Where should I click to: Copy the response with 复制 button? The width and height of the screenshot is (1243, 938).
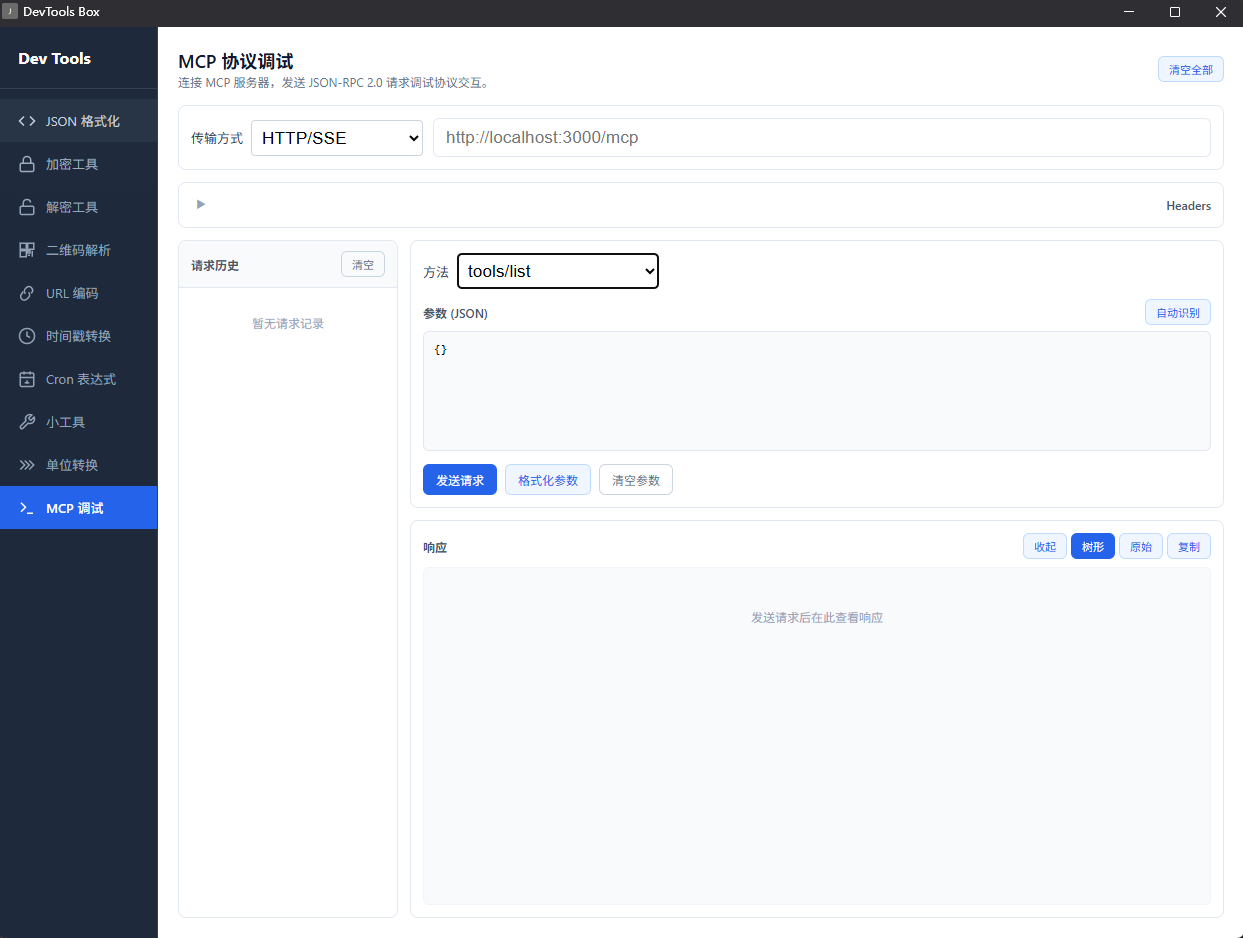coord(1189,547)
